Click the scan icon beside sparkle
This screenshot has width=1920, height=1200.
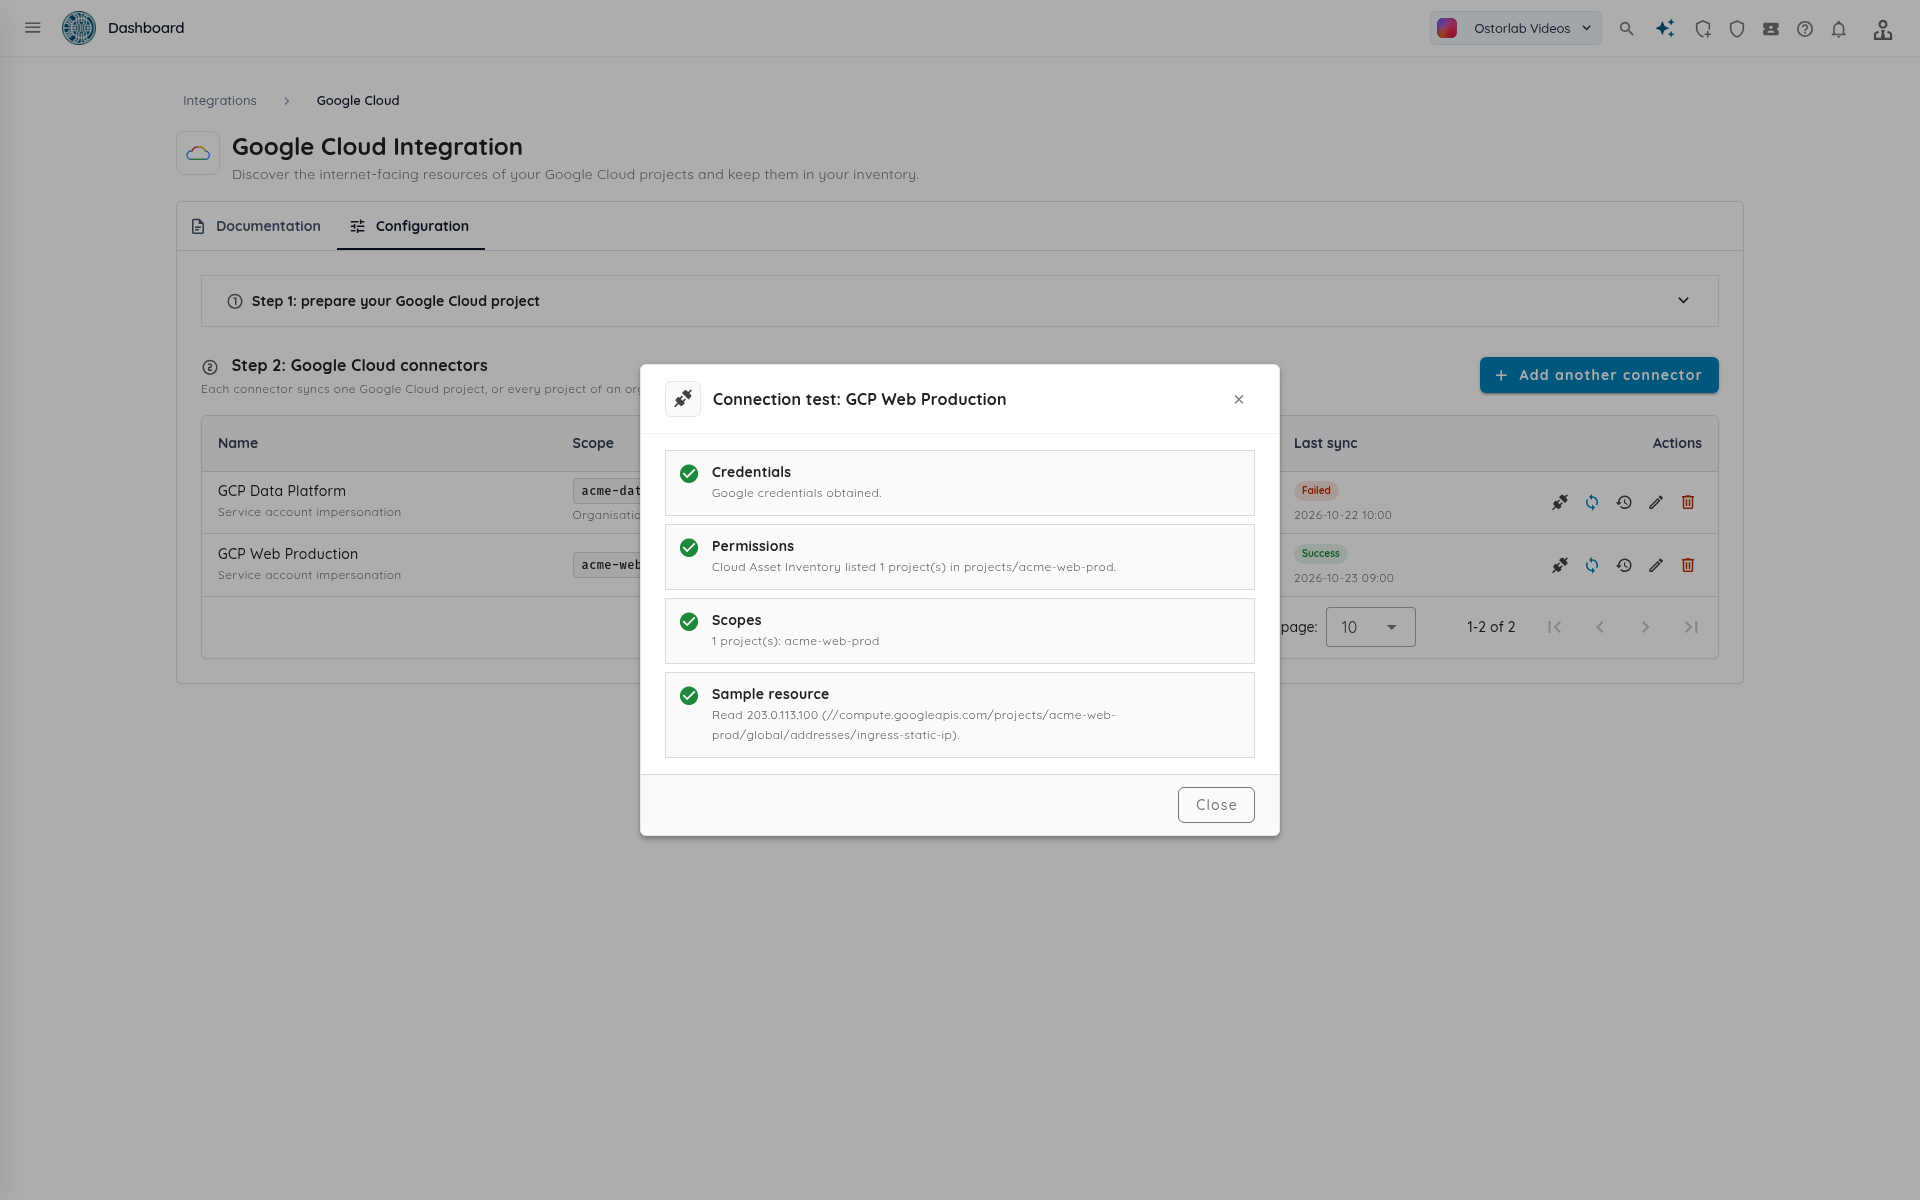pyautogui.click(x=1703, y=29)
